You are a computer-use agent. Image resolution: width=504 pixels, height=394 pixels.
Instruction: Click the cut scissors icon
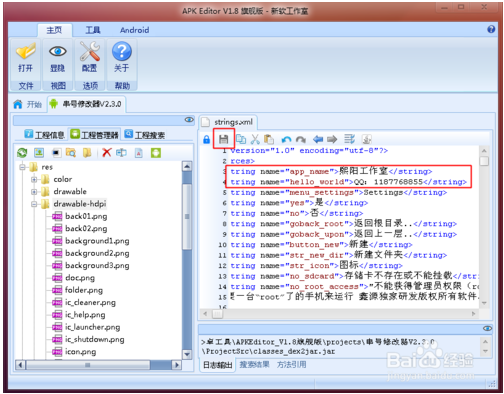[x=255, y=139]
